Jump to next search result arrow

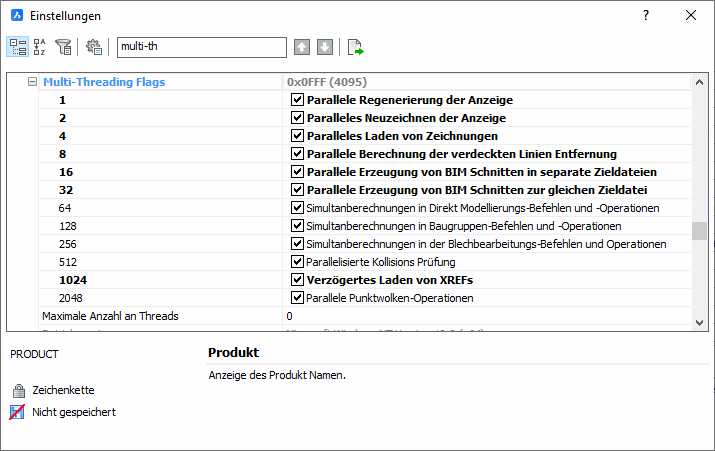tap(325, 47)
